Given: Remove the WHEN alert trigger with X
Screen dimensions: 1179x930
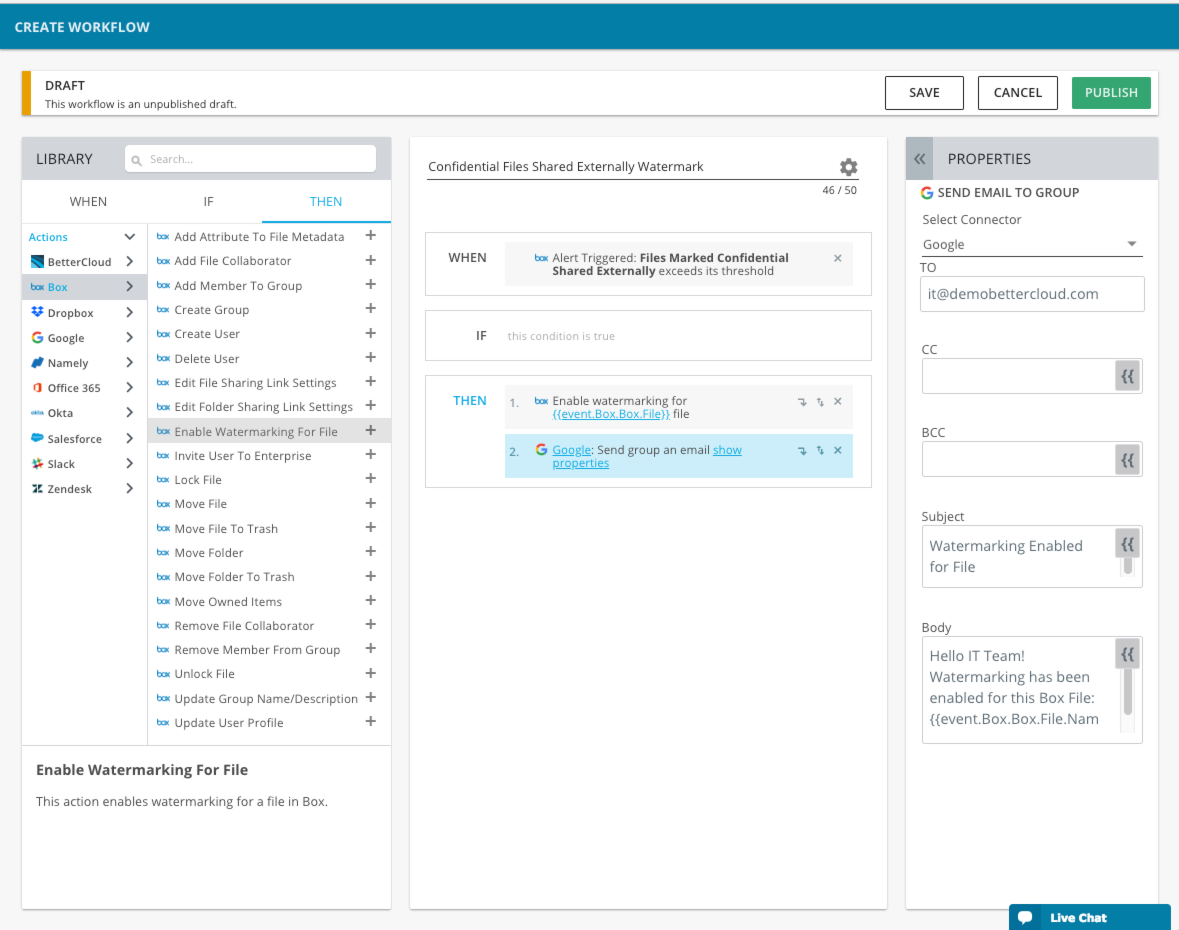Looking at the screenshot, I should click(838, 258).
